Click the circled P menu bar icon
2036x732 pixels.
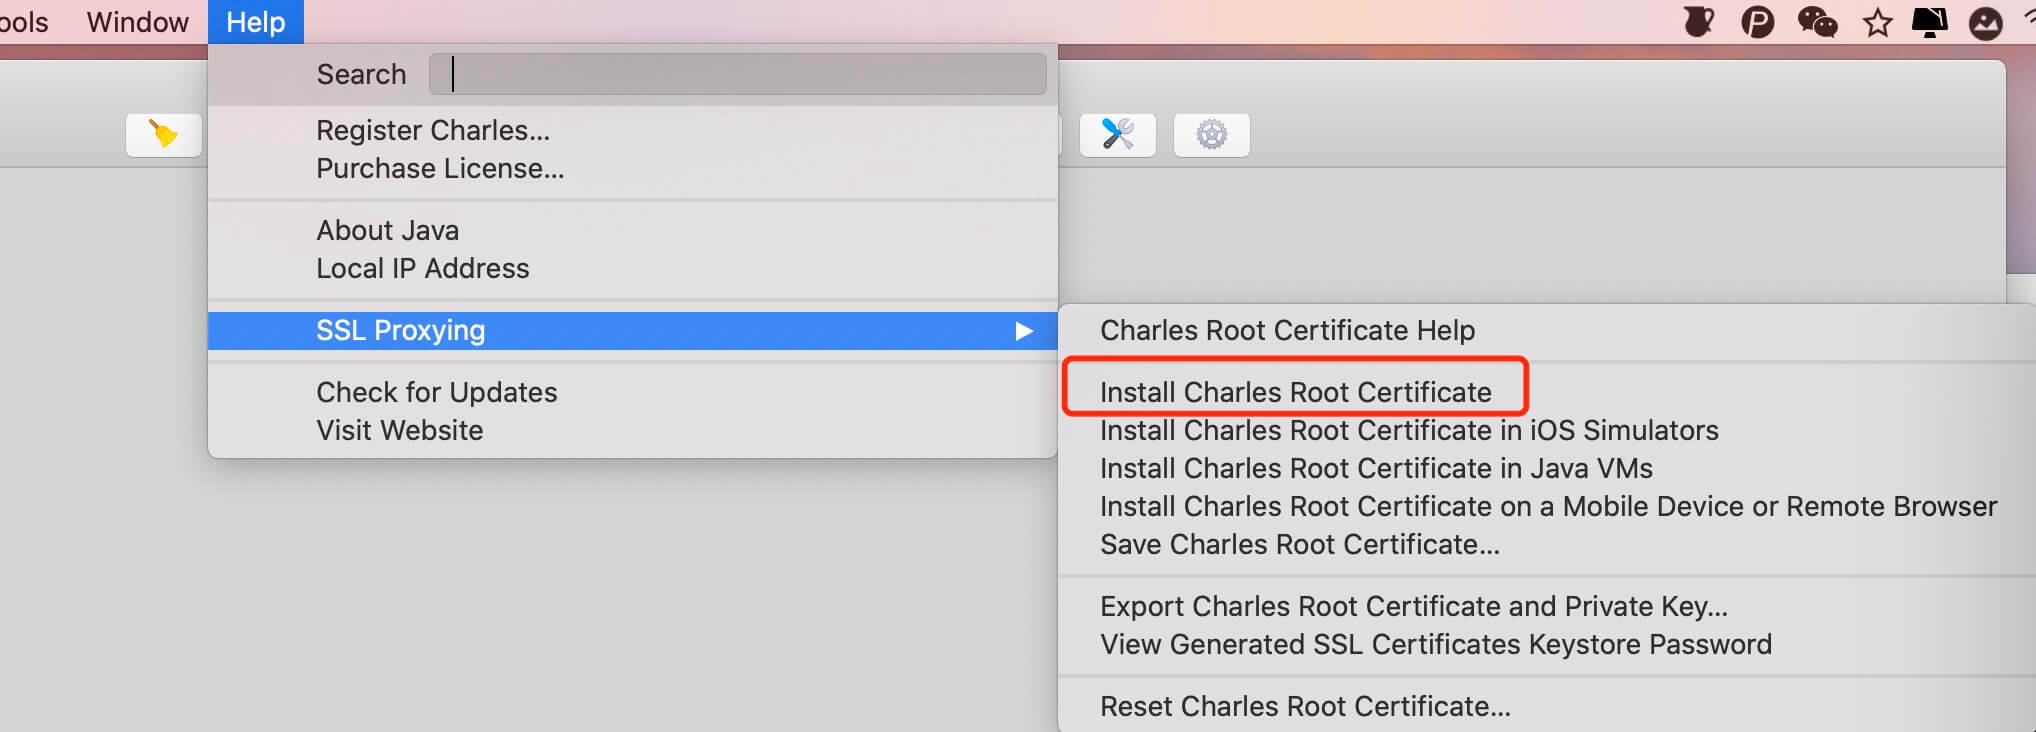pos(1757,22)
